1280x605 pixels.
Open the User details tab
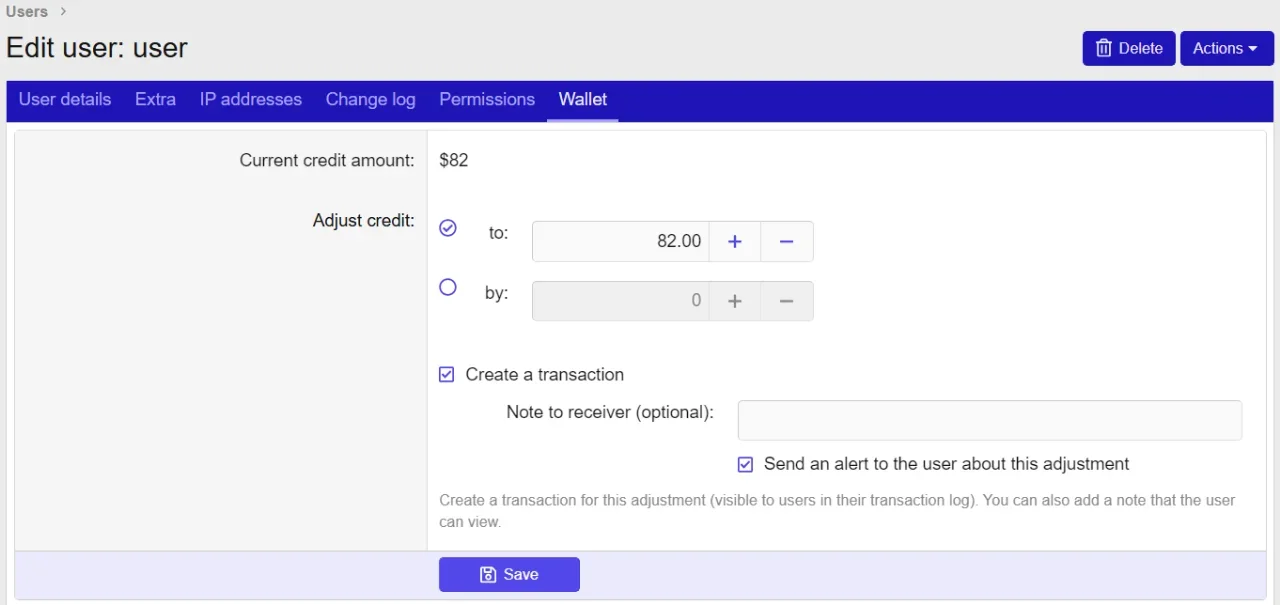pyautogui.click(x=65, y=99)
